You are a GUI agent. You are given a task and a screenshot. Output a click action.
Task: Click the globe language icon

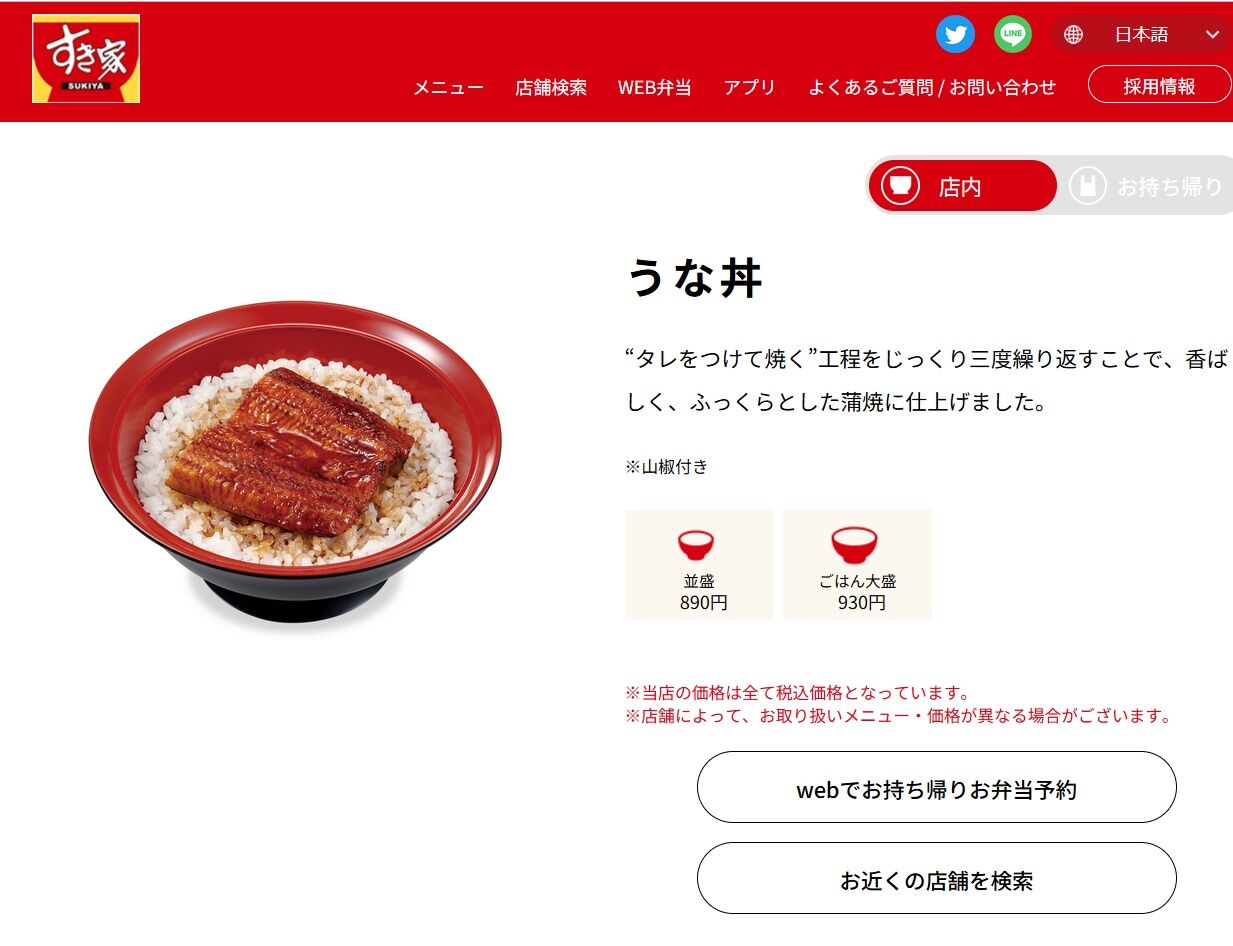1073,35
